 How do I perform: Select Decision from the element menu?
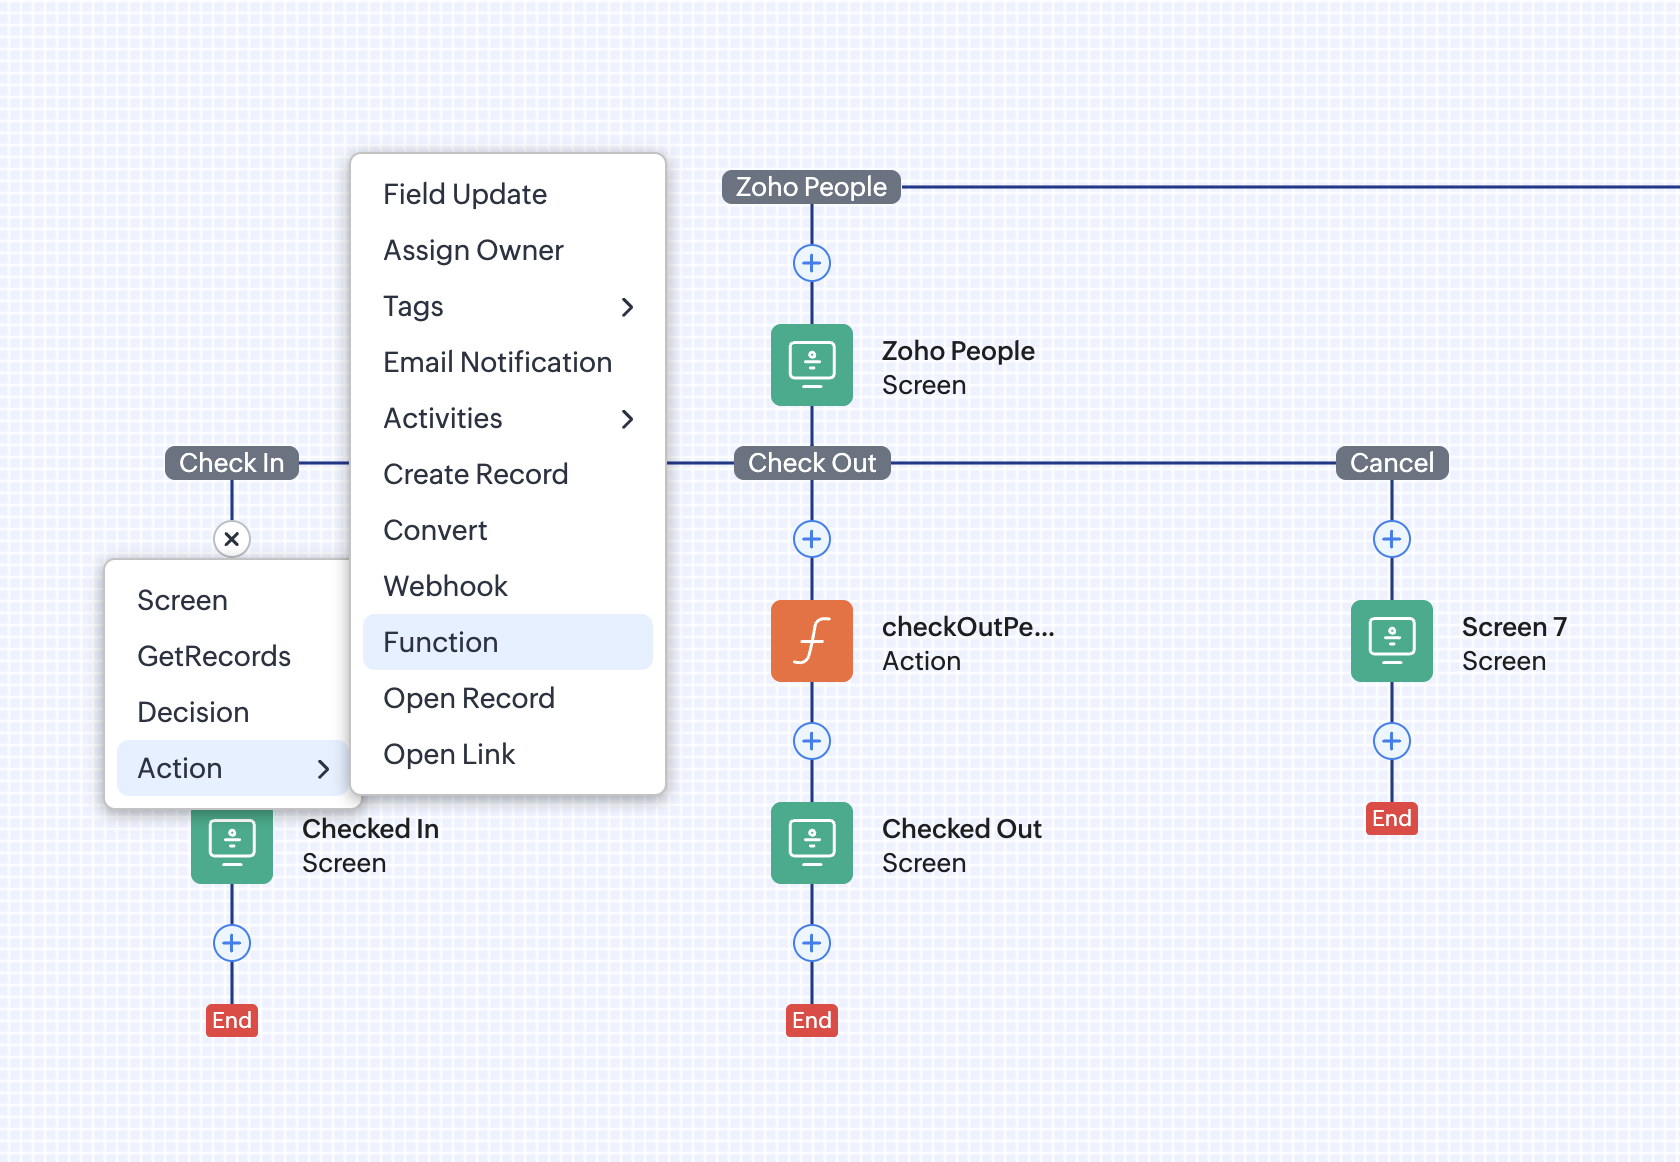[x=232, y=712]
